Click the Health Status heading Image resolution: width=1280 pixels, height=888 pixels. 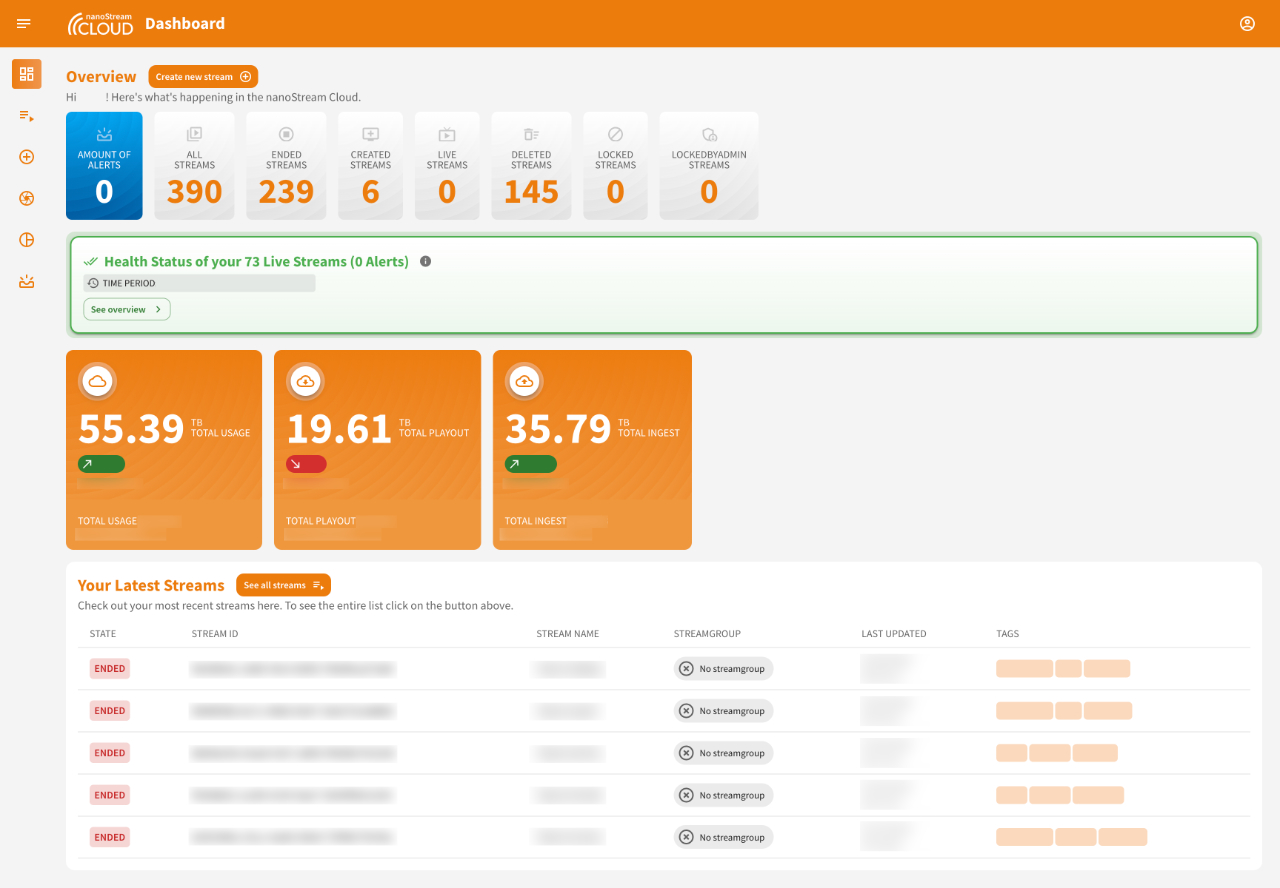pyautogui.click(x=256, y=261)
